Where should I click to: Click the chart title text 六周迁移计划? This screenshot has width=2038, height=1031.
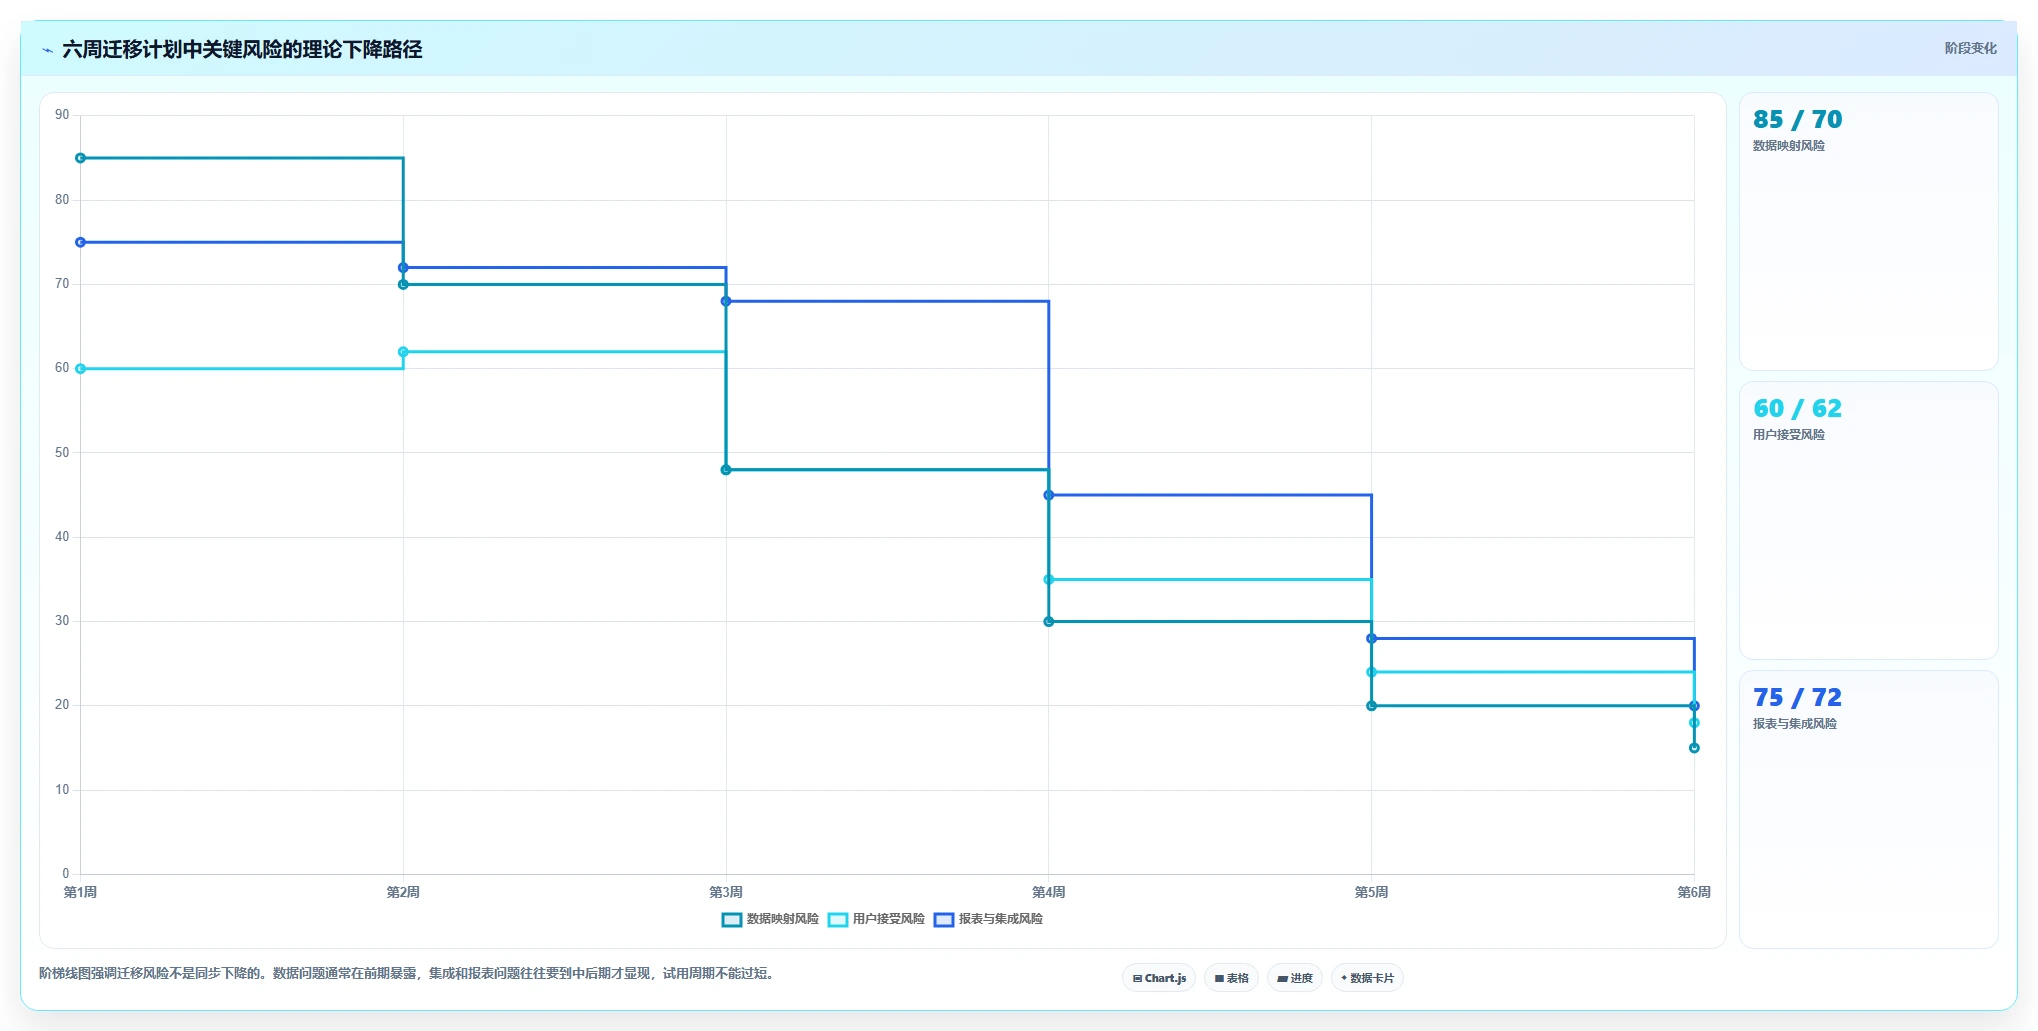[122, 49]
